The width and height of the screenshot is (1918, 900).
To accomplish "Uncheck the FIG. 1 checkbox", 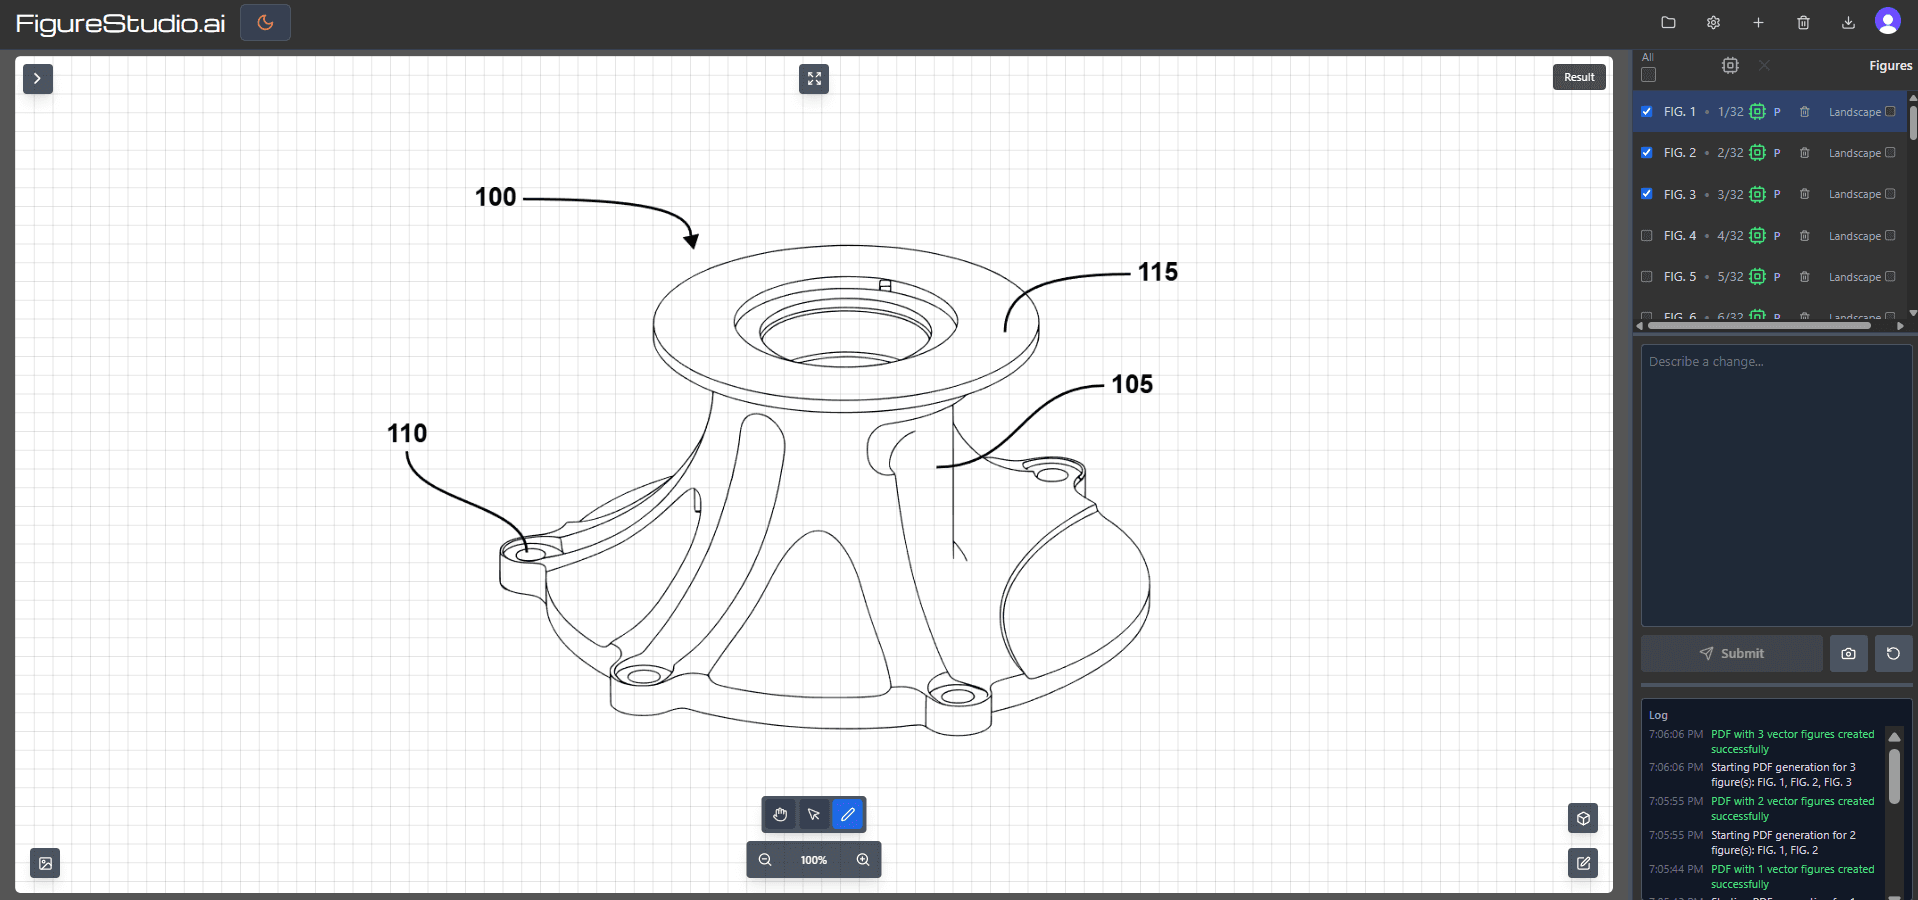I will (1647, 112).
